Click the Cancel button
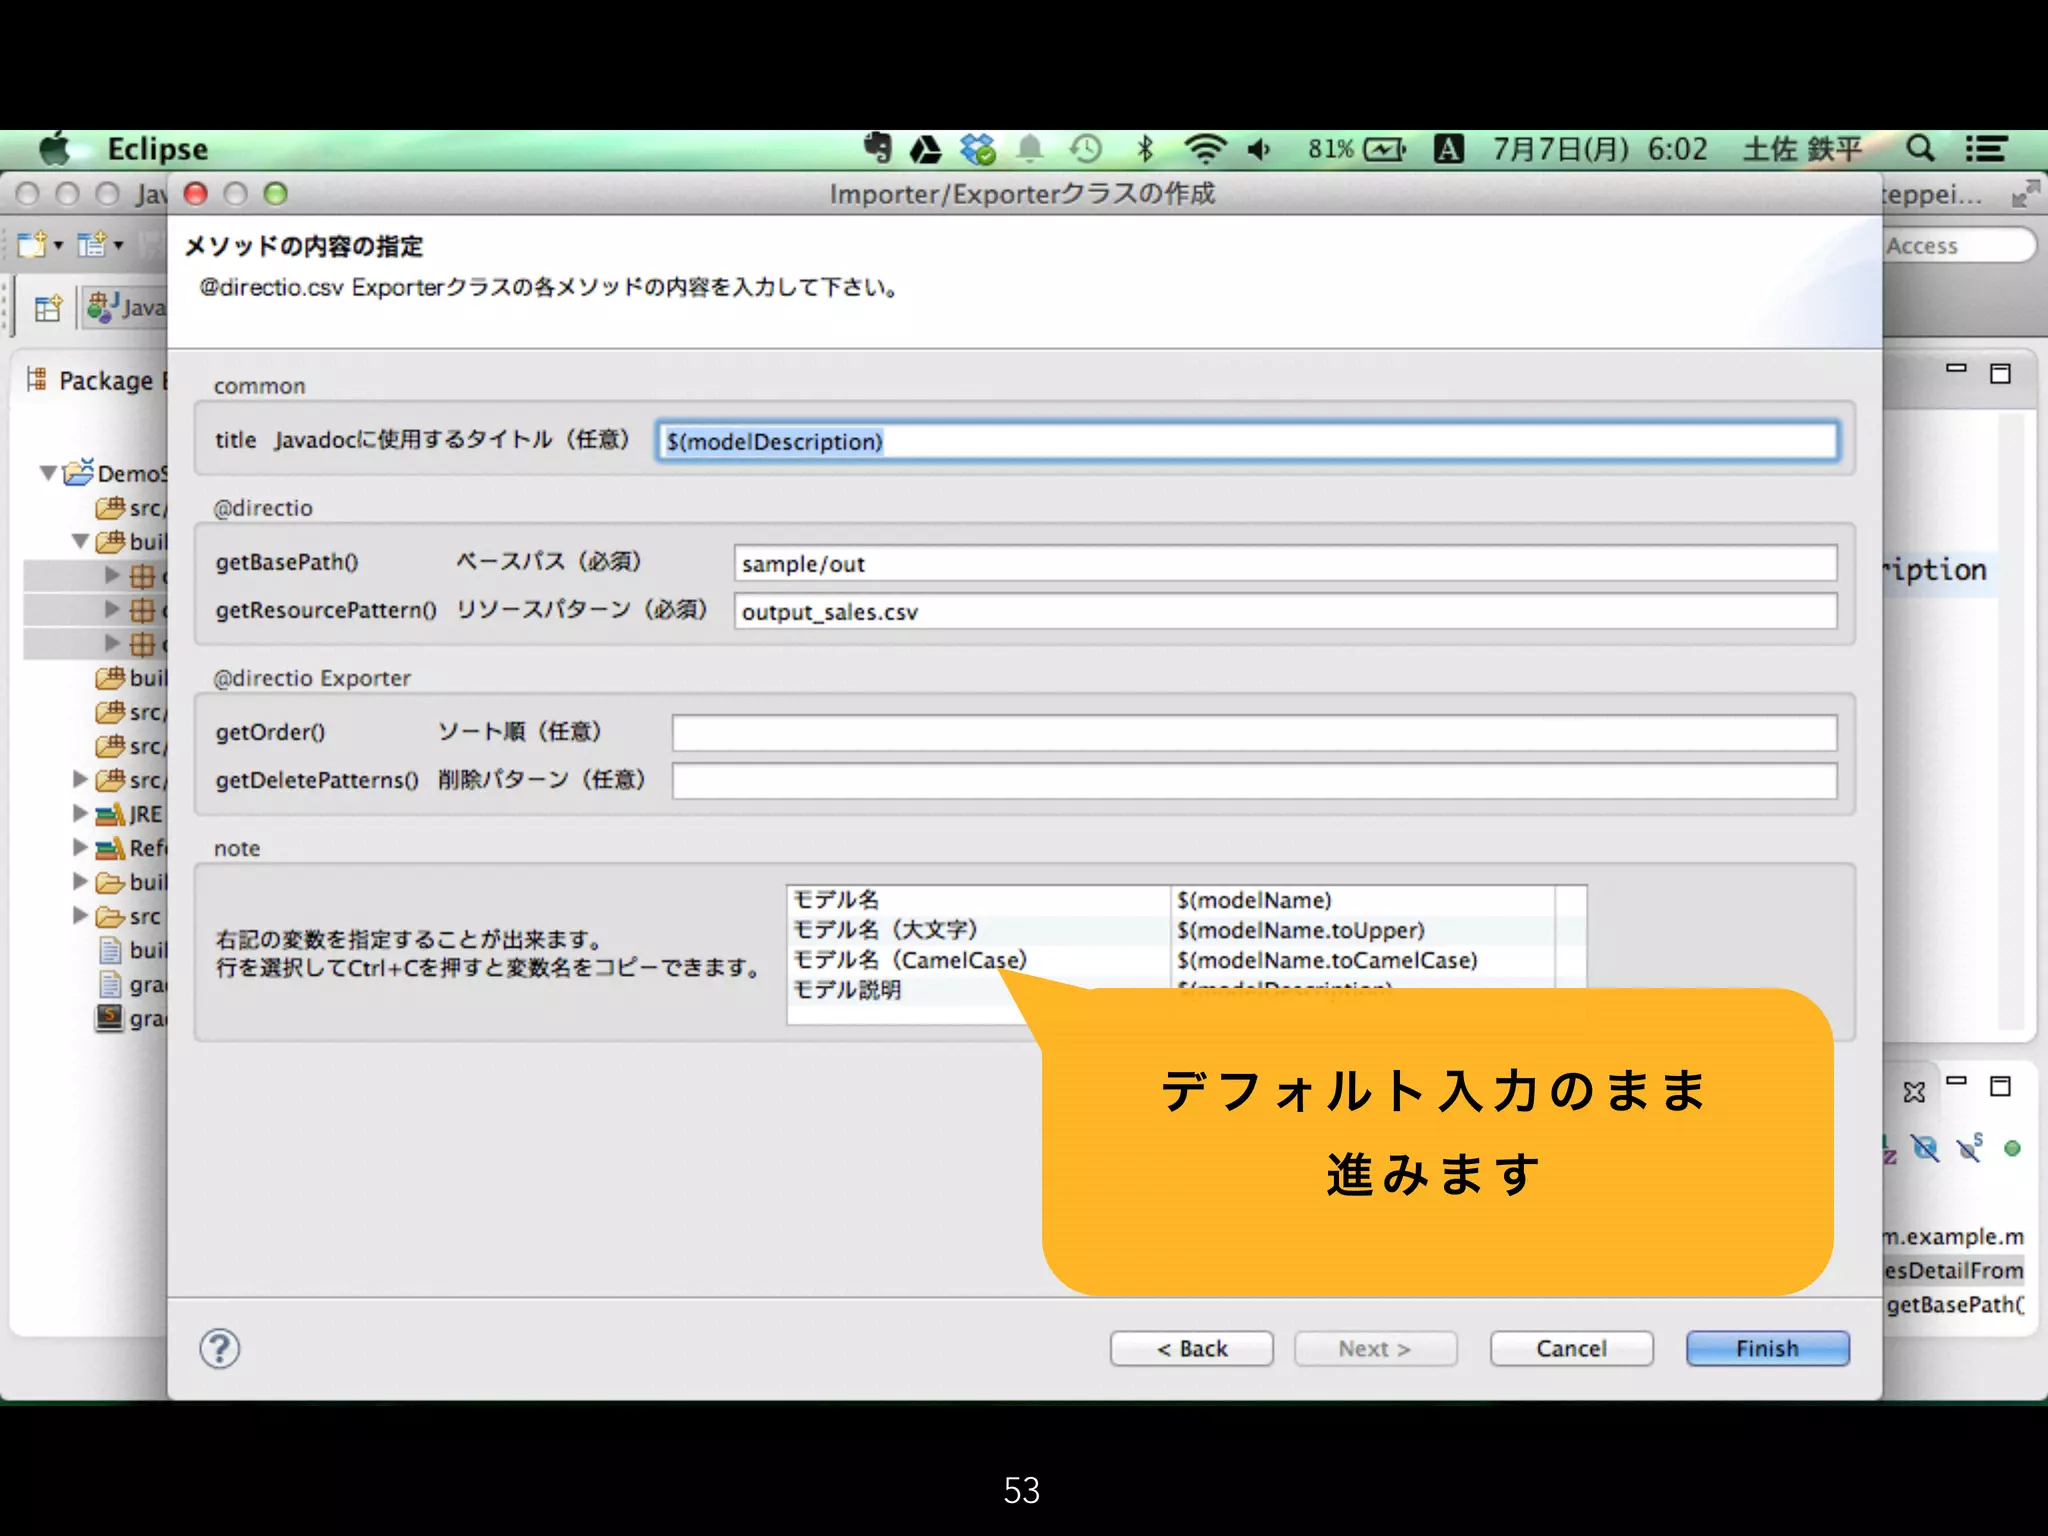 tap(1570, 1348)
